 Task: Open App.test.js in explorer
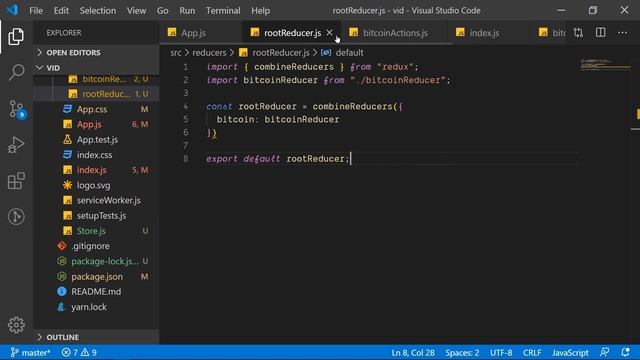[96, 140]
